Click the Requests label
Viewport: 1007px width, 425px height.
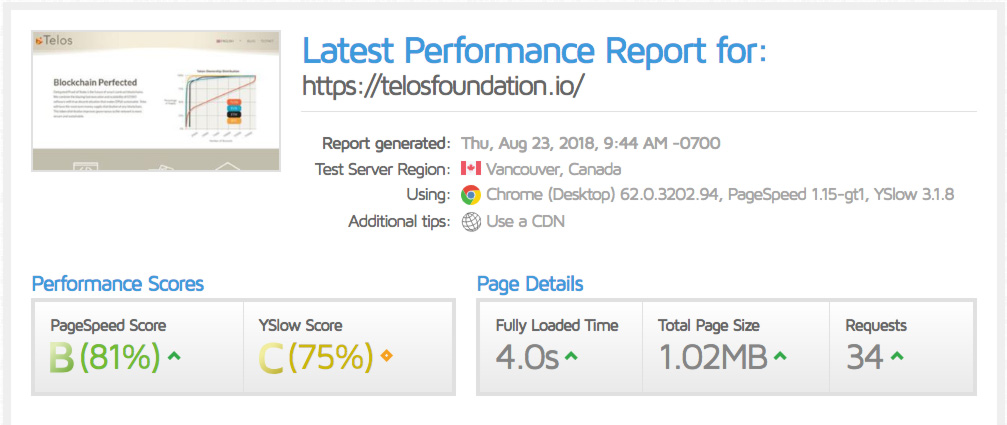pyautogui.click(x=876, y=325)
